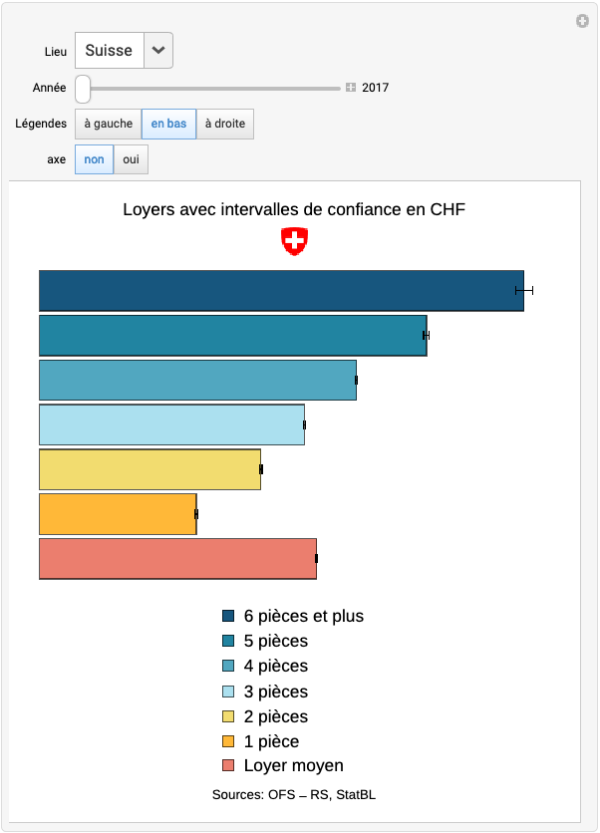Set axe option to 'oui'
Screen dimensions: 600x833
pos(131,160)
